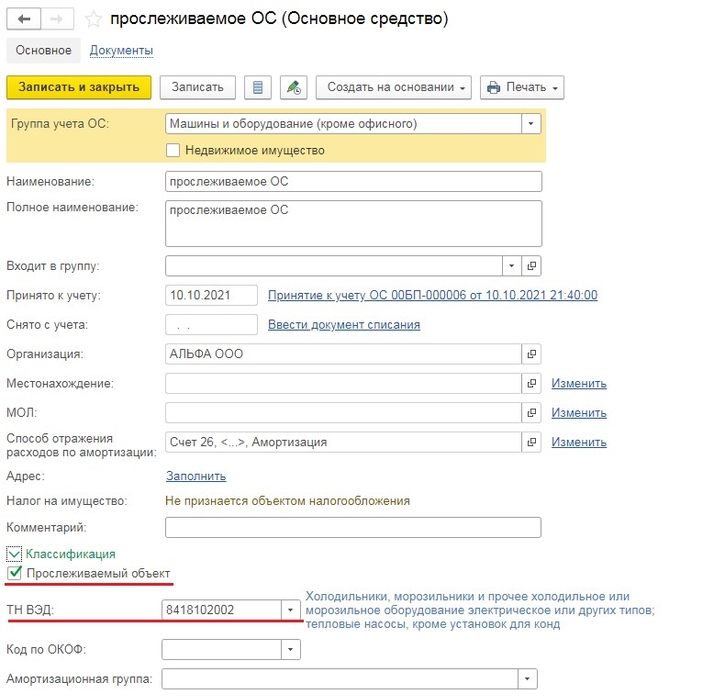Enable the Недвижимое имущество checkbox

pyautogui.click(x=173, y=150)
